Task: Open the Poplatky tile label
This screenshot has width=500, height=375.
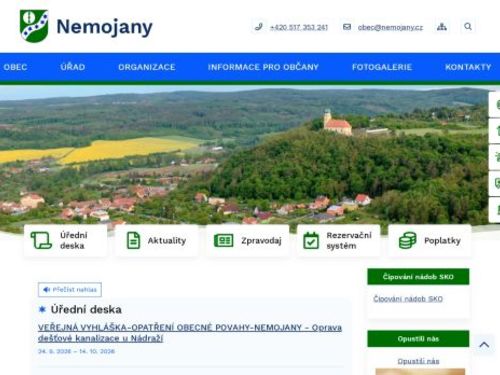Action: pos(442,241)
